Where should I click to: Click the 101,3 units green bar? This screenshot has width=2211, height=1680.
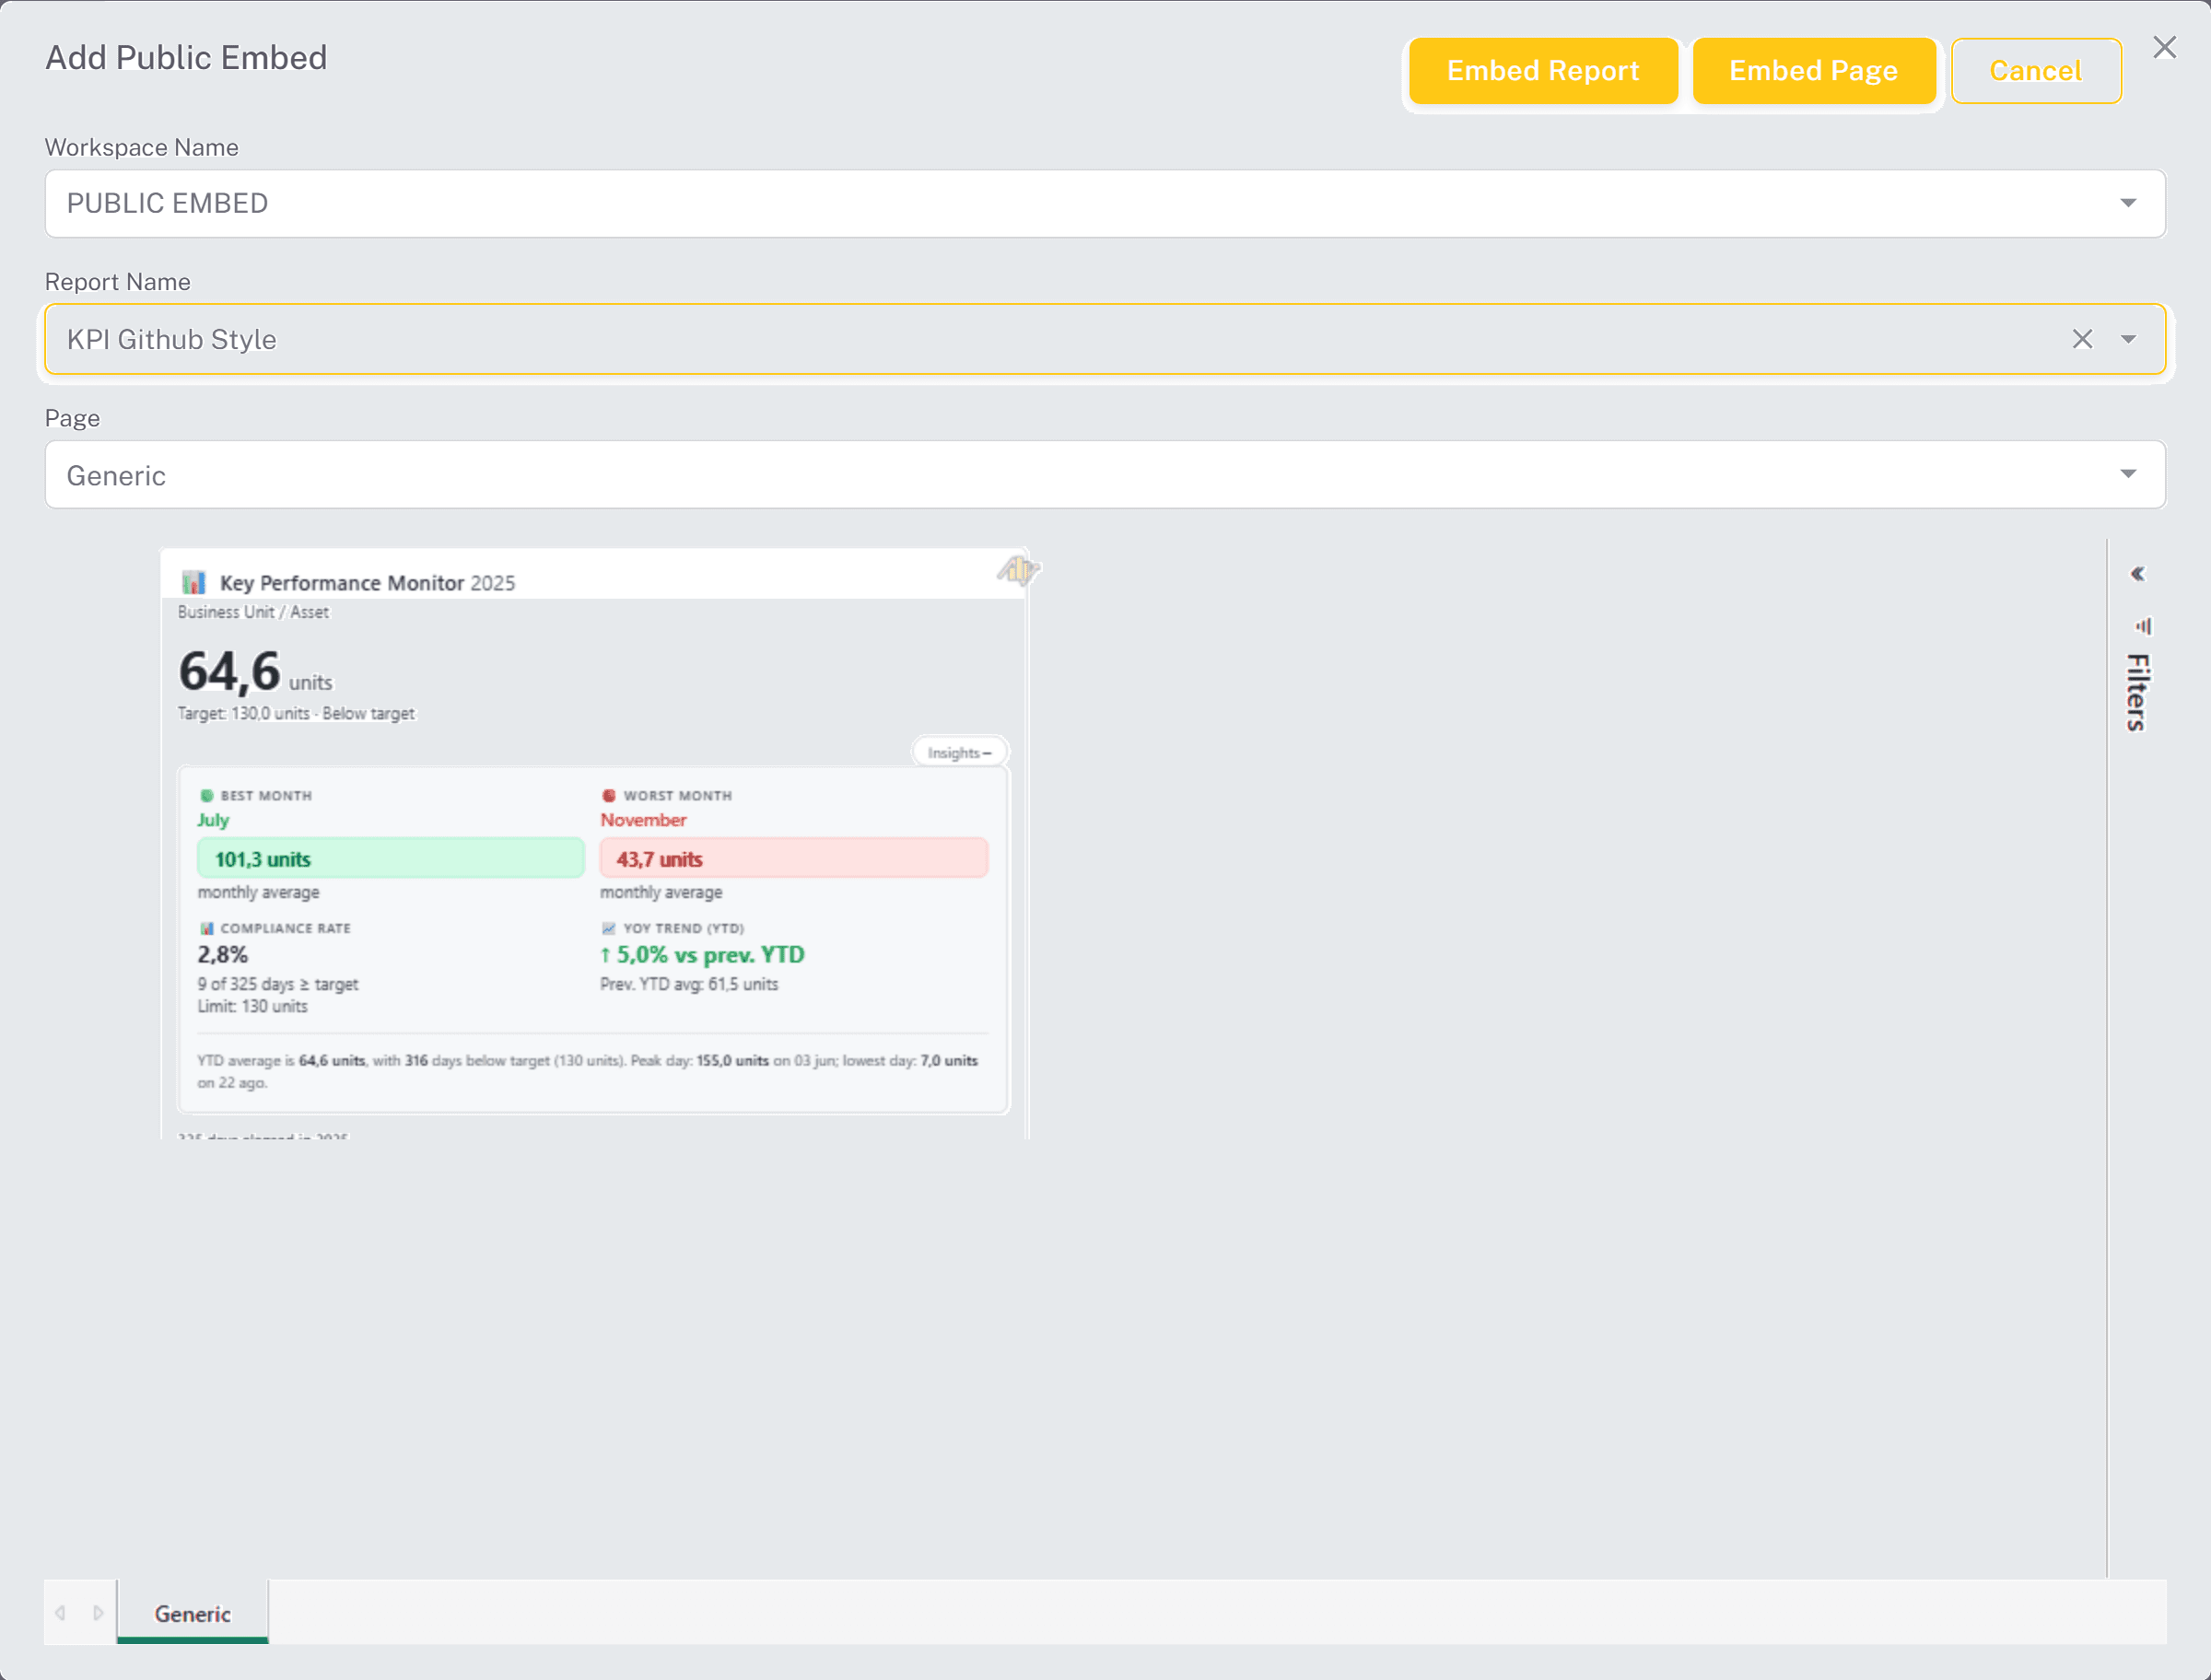(391, 859)
